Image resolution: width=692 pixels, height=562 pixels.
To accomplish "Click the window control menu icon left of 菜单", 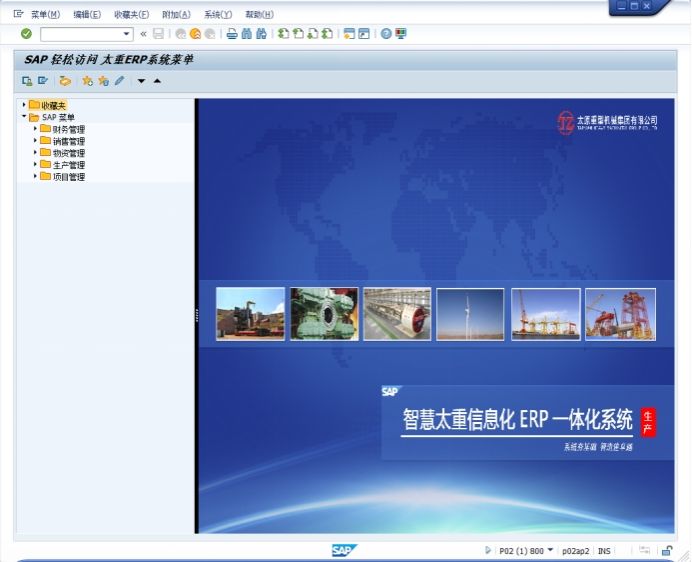I will click(18, 15).
